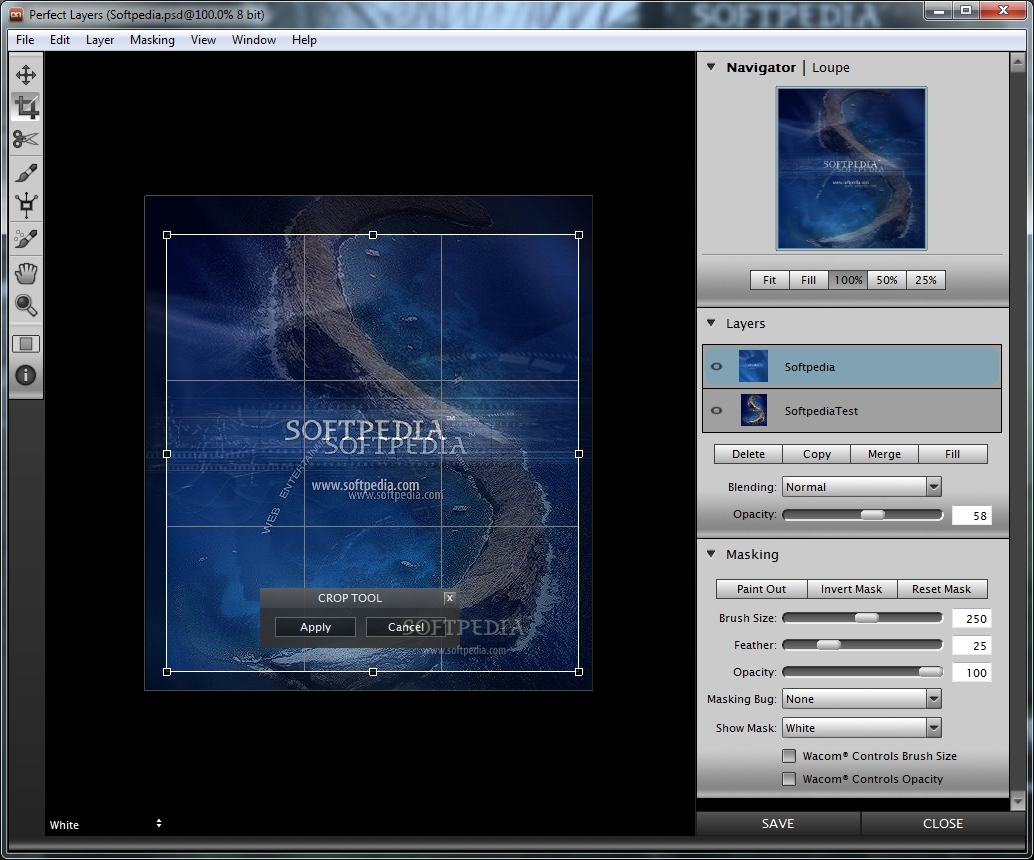Click the SAVE button
Viewport: 1034px width, 860px height.
778,823
